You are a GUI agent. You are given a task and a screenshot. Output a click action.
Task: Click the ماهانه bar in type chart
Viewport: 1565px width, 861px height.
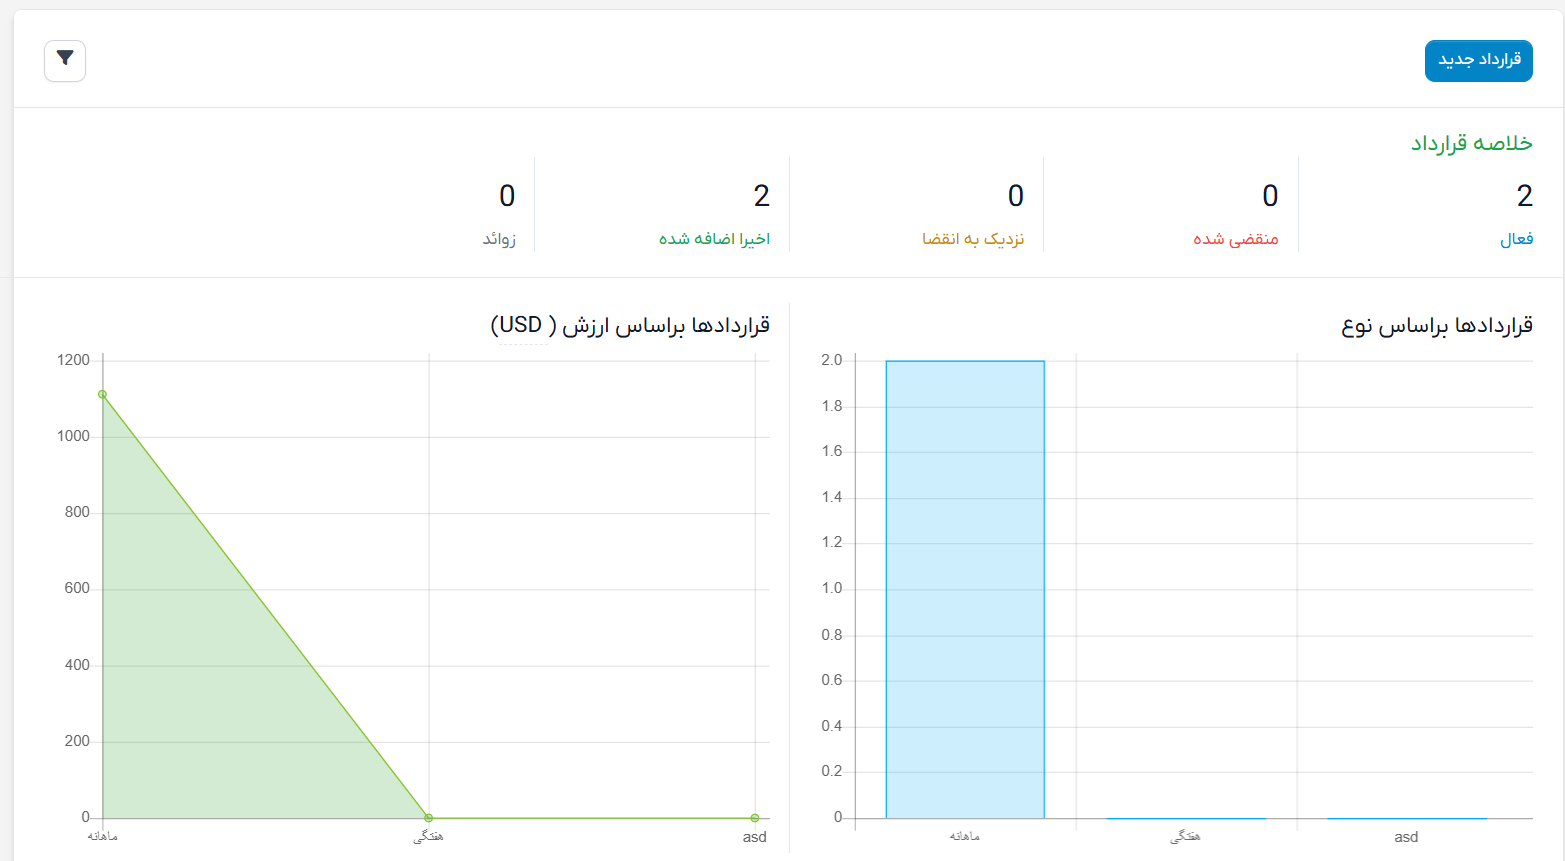965,590
